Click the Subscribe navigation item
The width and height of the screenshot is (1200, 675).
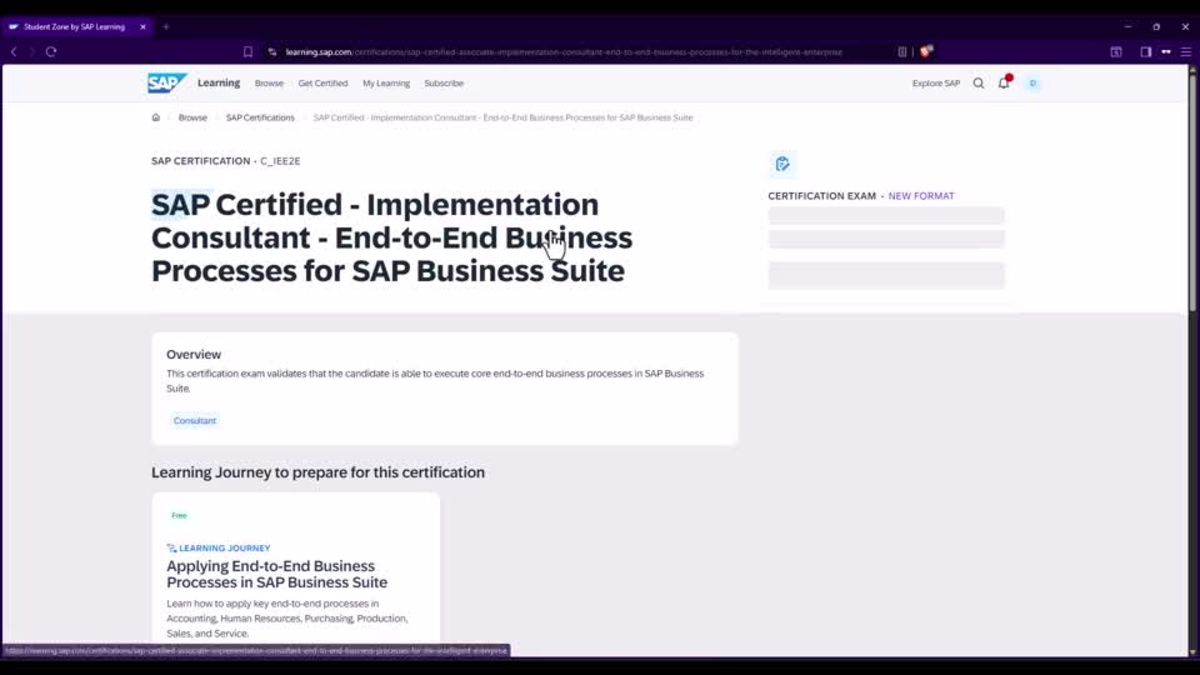(444, 84)
